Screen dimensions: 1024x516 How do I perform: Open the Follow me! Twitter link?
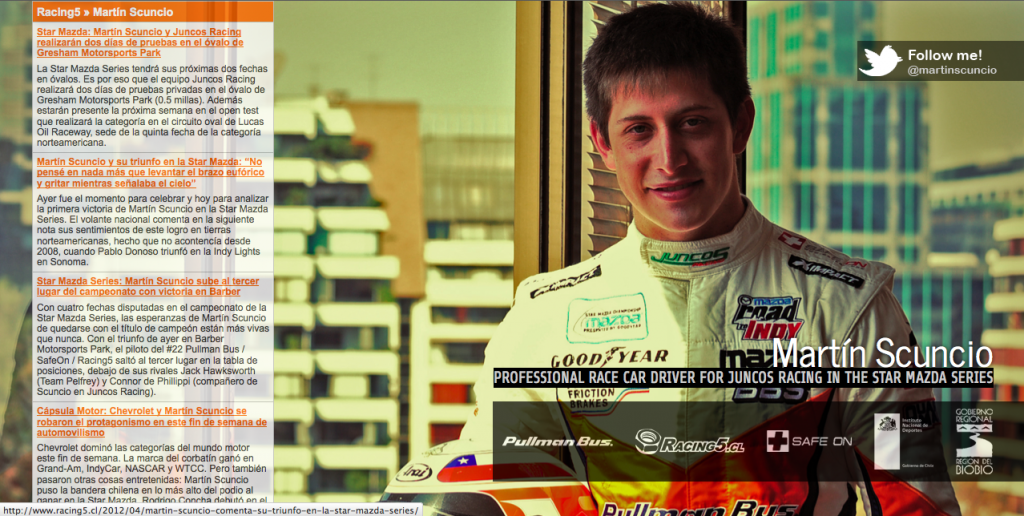pos(944,56)
